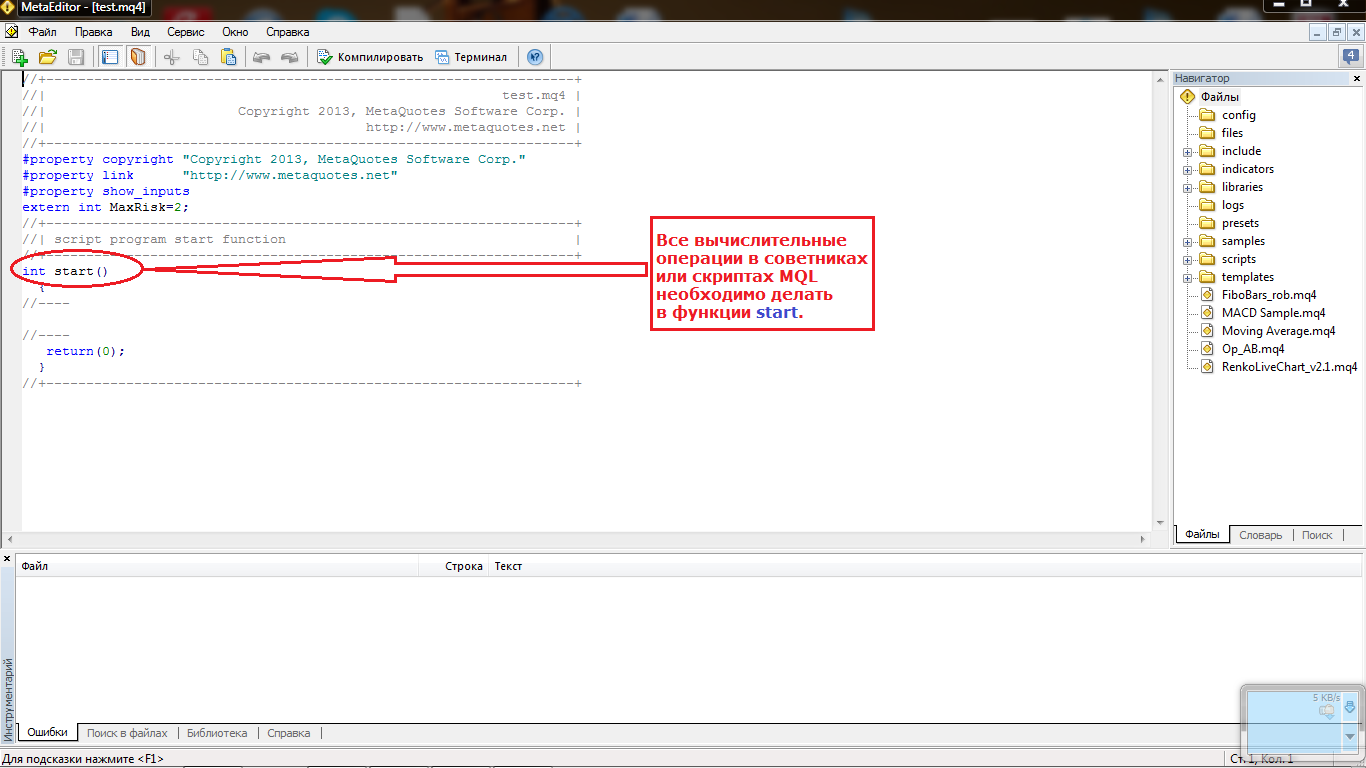This screenshot has width=1366, height=768.
Task: Select the Файлы root node
Action: tap(1220, 97)
